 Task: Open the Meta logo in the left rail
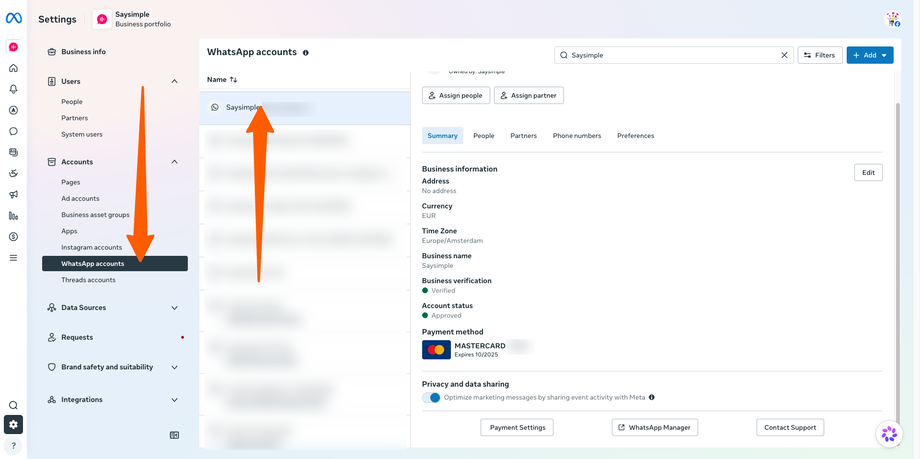pyautogui.click(x=13, y=18)
